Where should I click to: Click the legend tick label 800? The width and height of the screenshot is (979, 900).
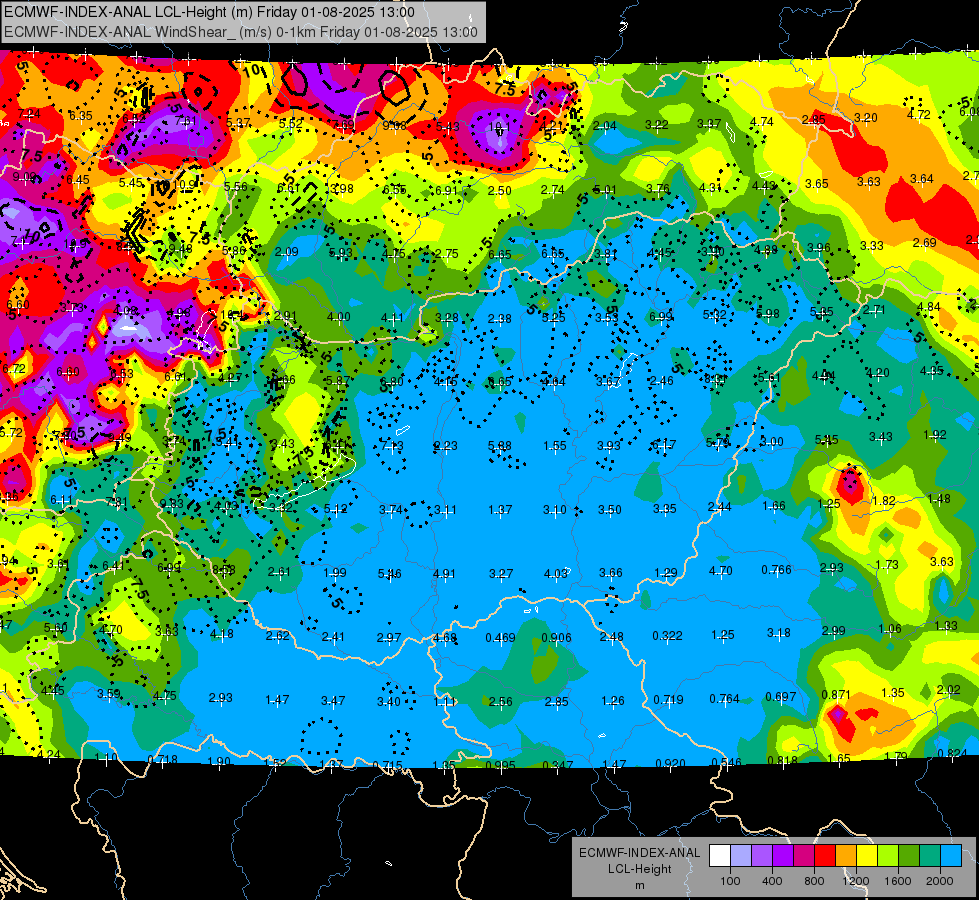point(814,881)
